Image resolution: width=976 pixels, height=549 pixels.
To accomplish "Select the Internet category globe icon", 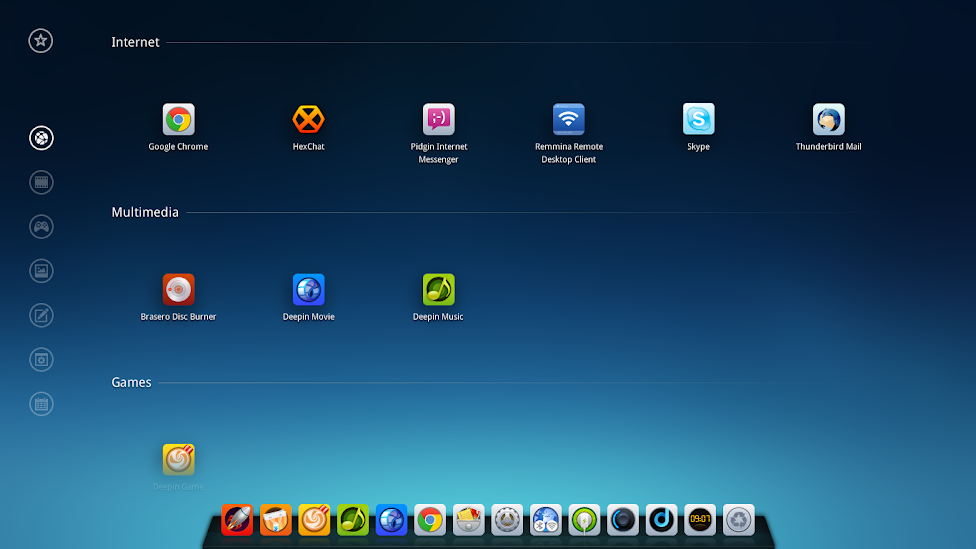I will pyautogui.click(x=41, y=138).
